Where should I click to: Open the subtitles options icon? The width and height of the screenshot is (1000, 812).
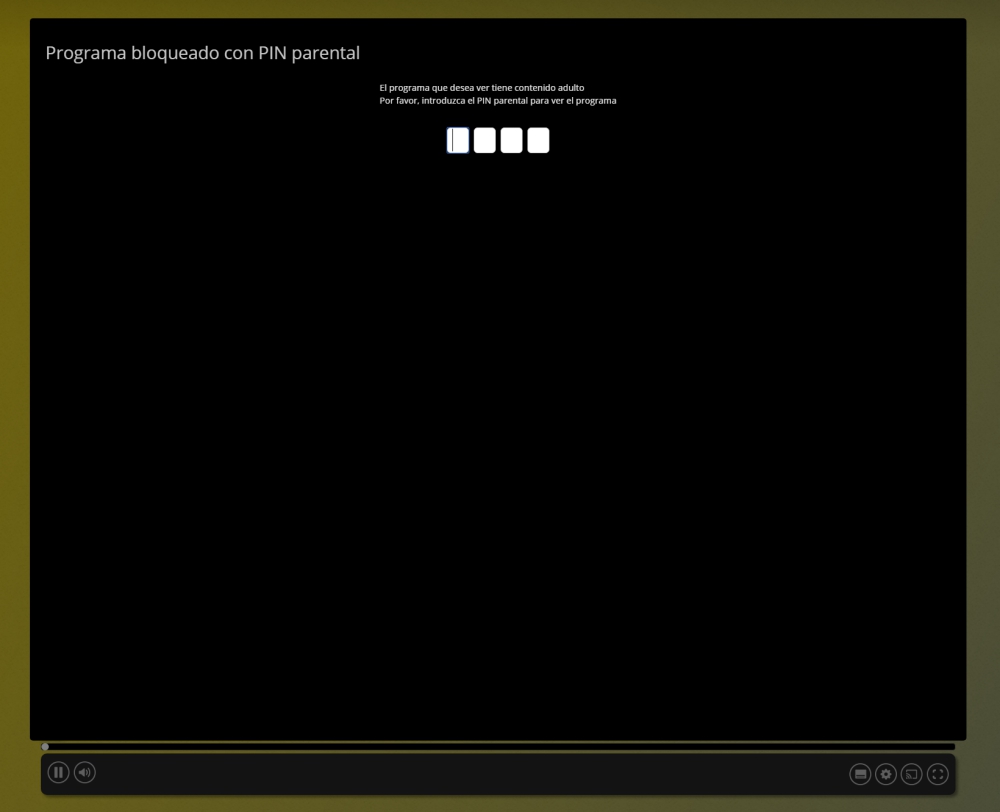coord(860,774)
